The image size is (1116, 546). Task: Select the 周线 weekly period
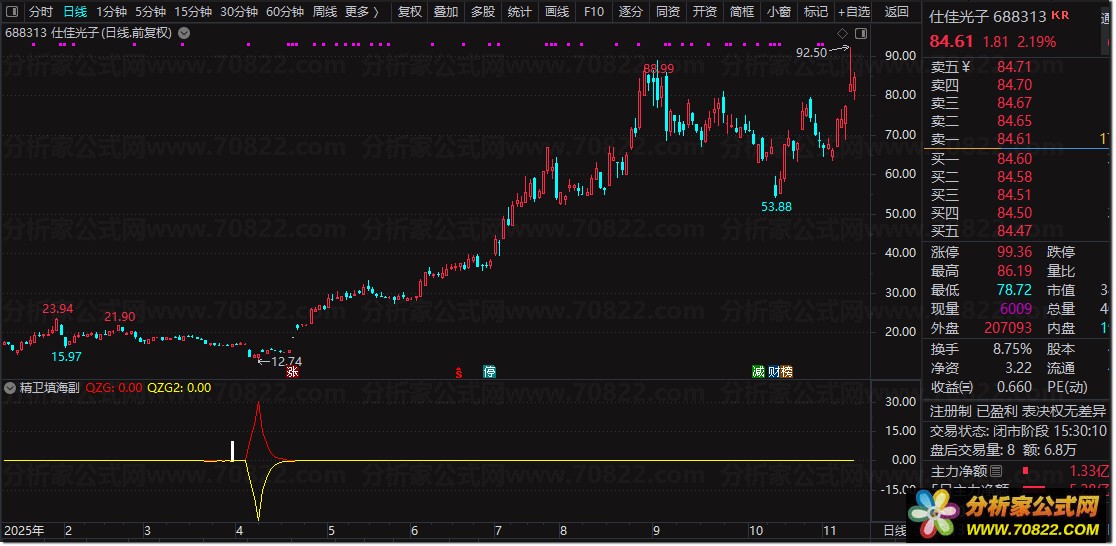pos(325,11)
